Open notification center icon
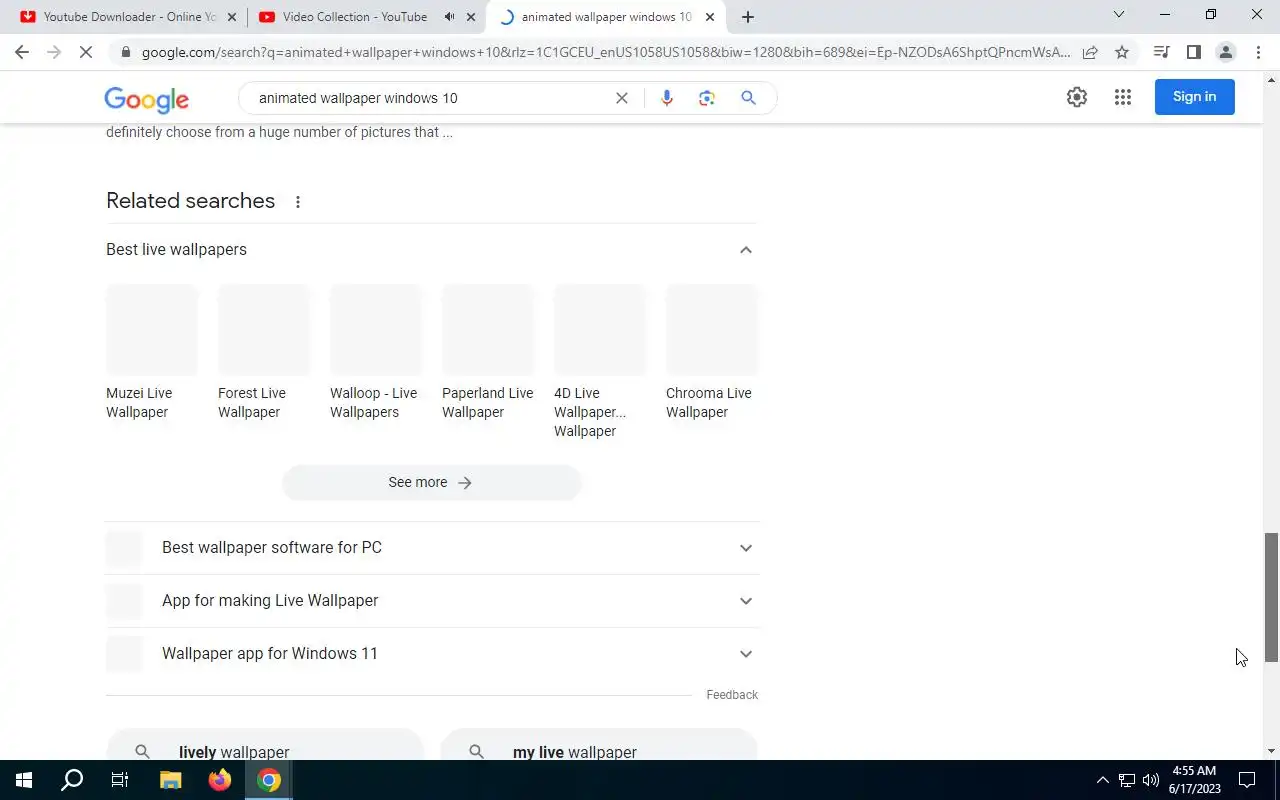The height and width of the screenshot is (800, 1280). click(x=1247, y=780)
